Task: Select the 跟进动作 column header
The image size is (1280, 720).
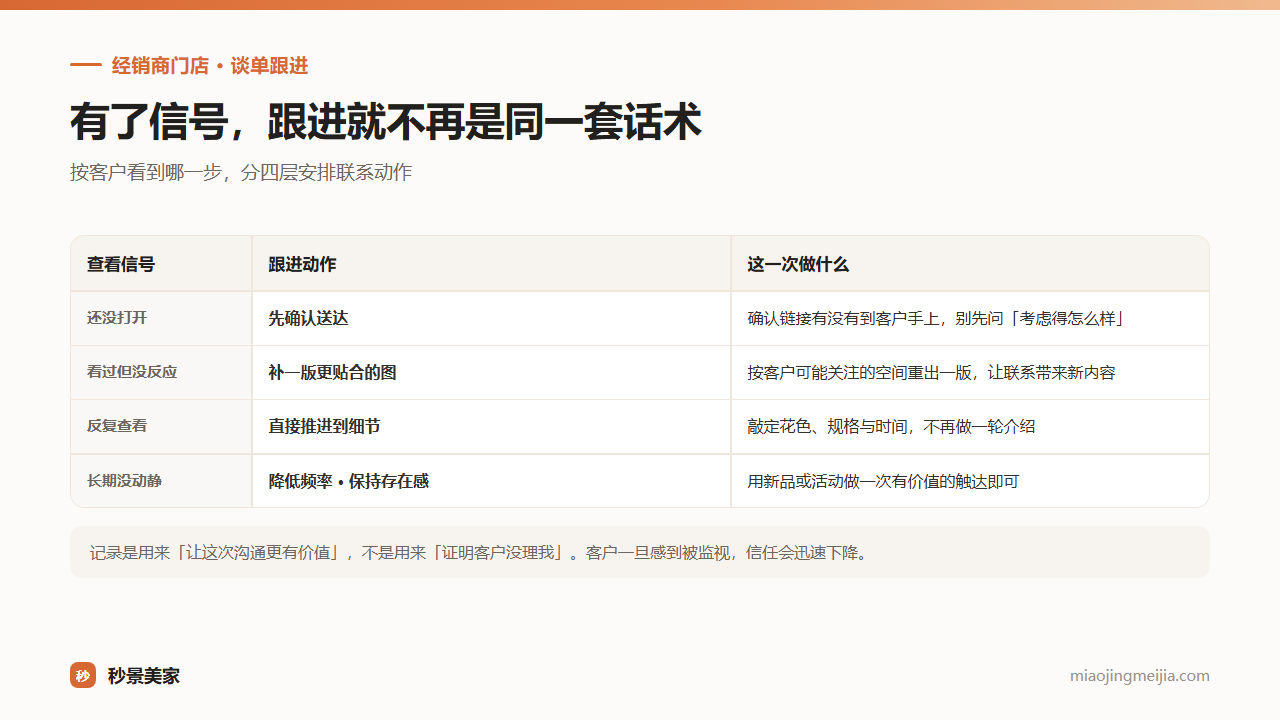Action: [x=491, y=264]
